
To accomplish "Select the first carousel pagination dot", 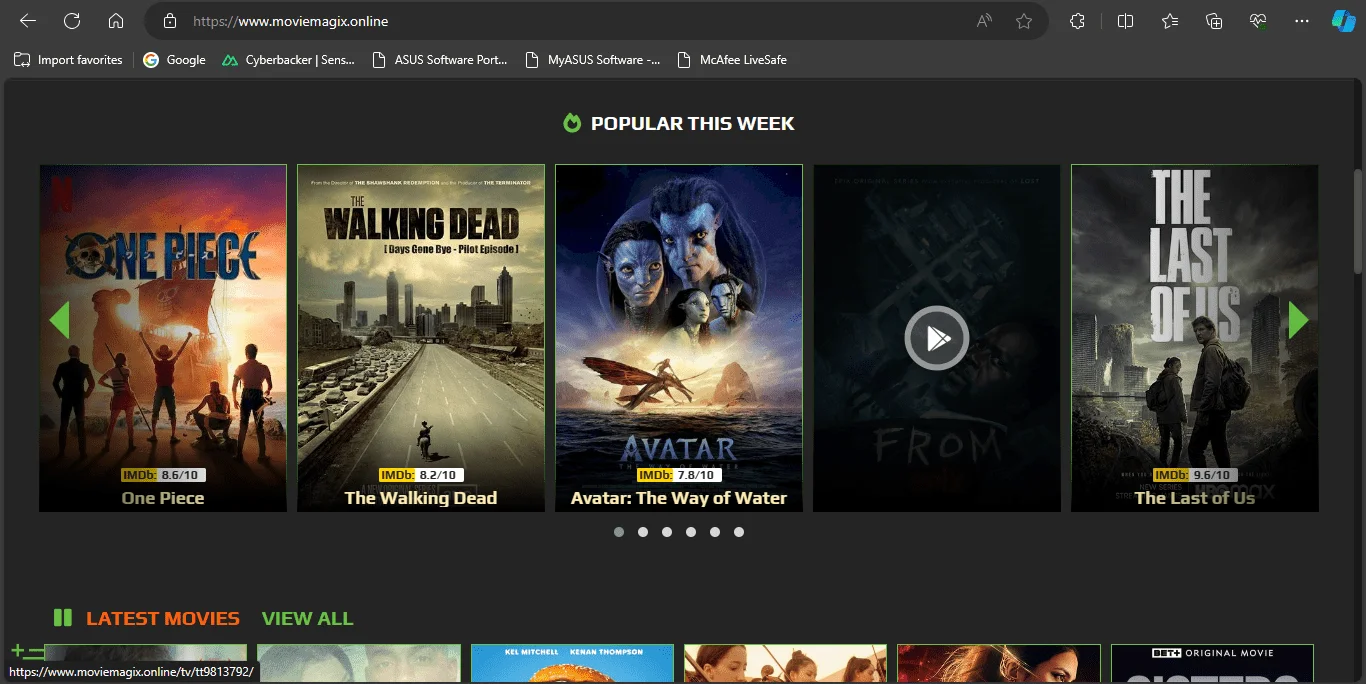I will (x=619, y=532).
